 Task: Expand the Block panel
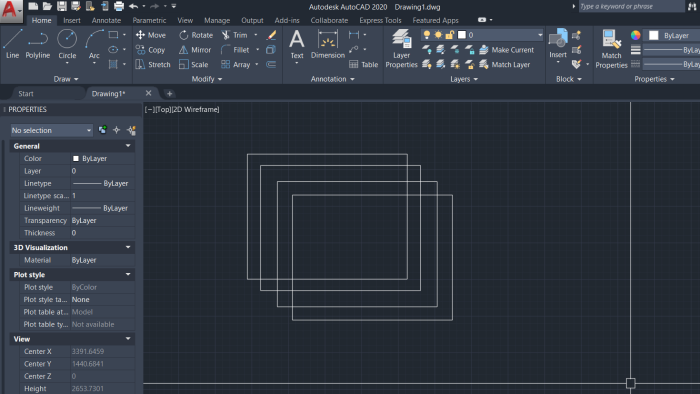(x=569, y=79)
